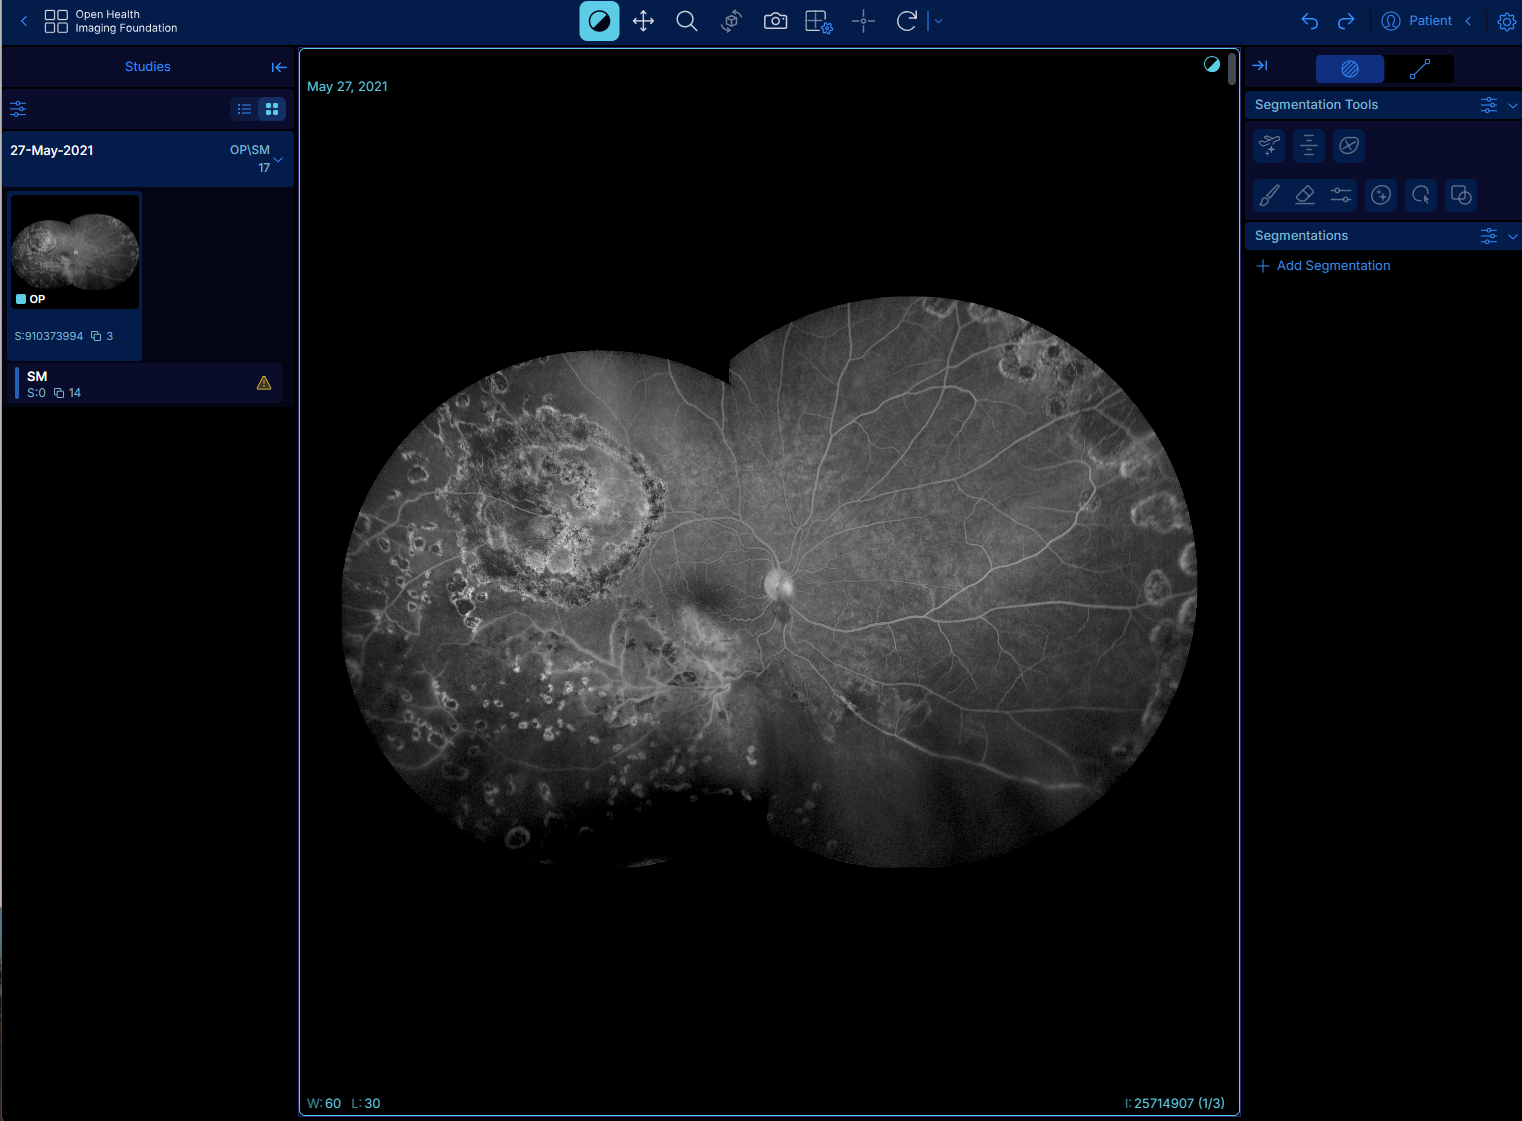Click the 3D rotate tool
Viewport: 1522px width, 1121px height.
coord(731,21)
